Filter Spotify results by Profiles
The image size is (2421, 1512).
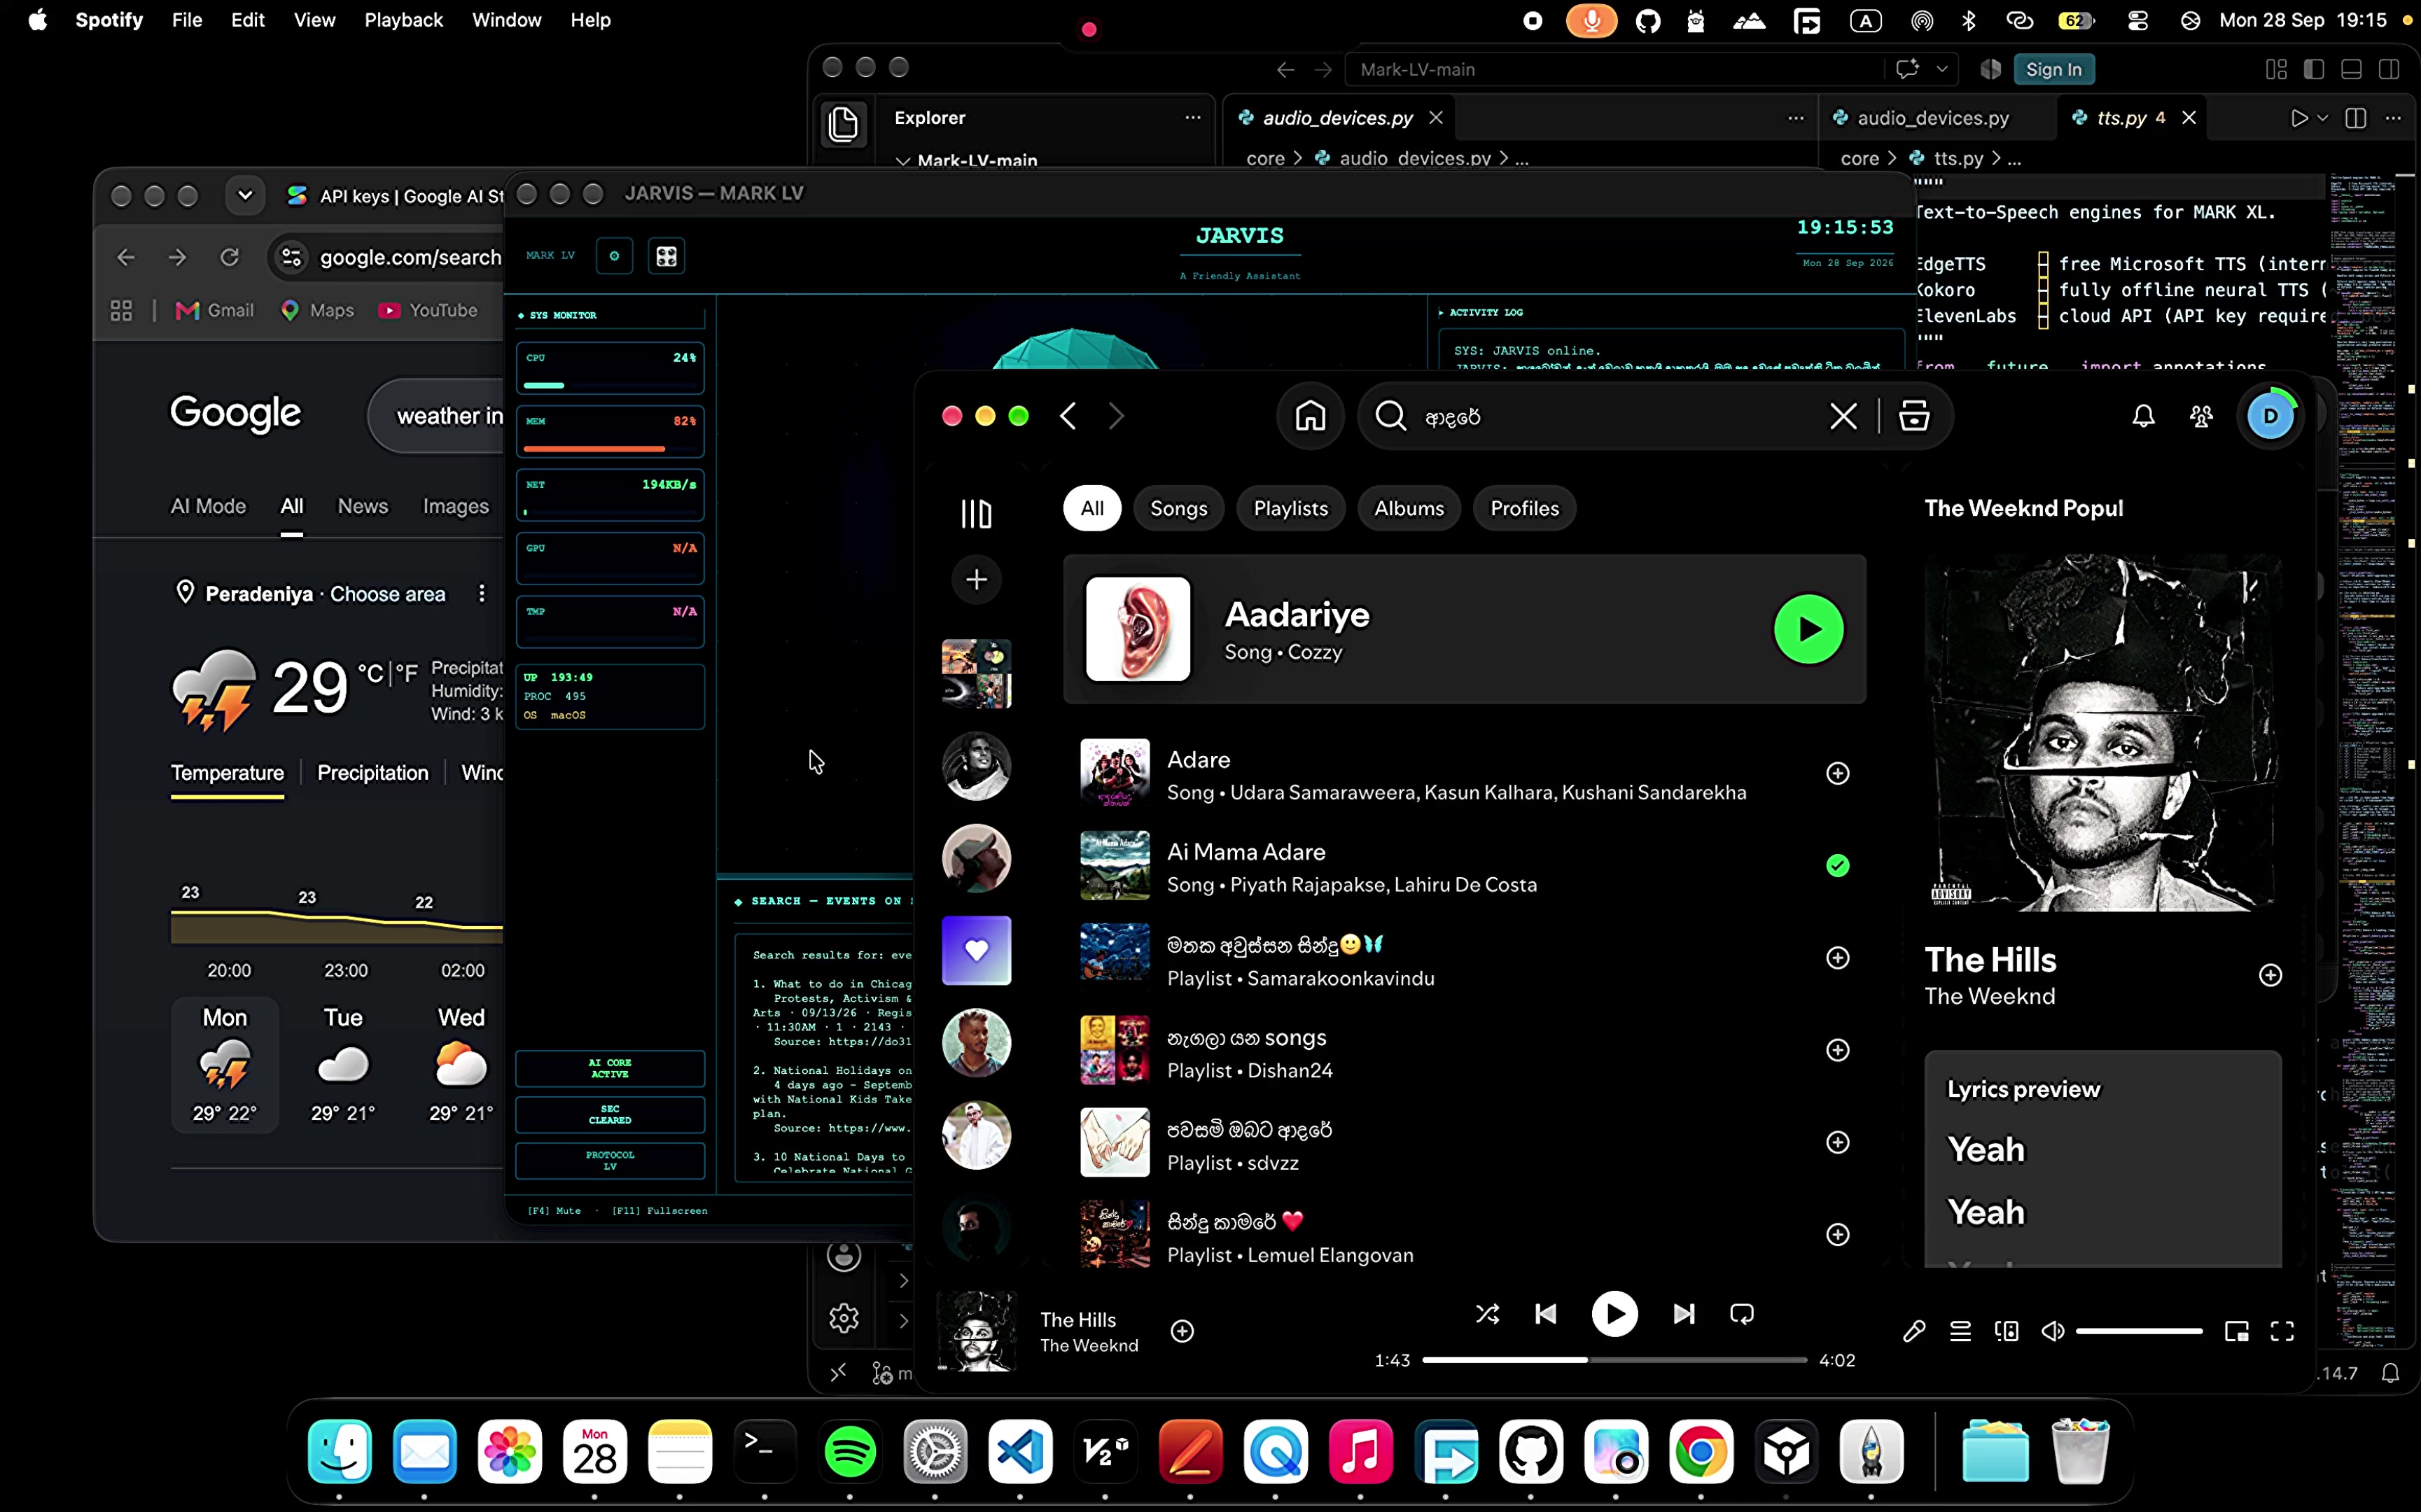click(x=1524, y=508)
